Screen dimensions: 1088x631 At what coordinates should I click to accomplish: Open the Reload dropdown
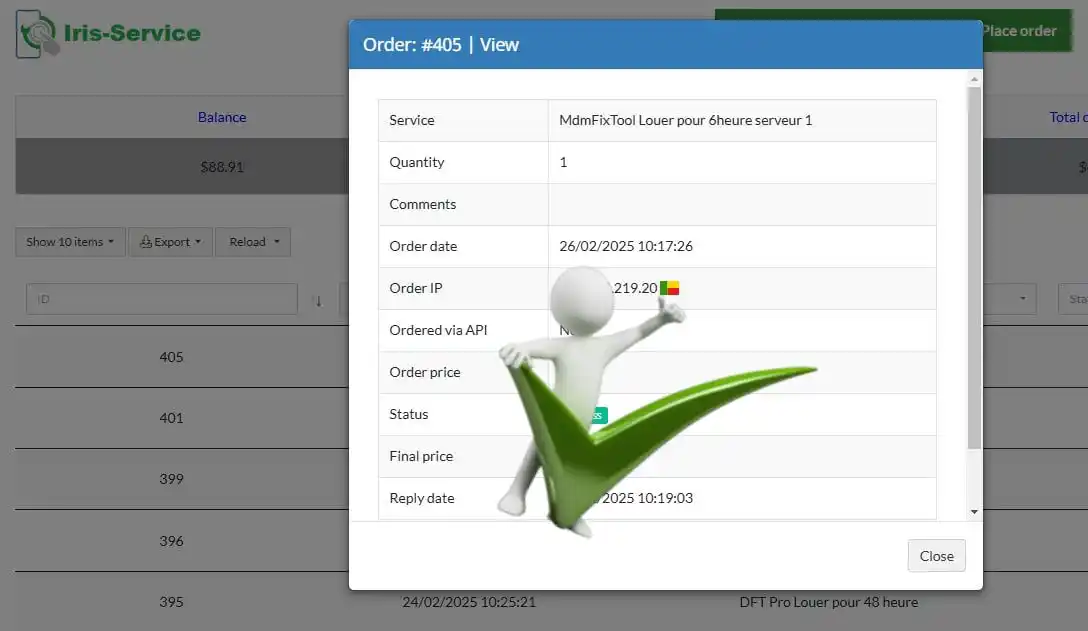253,242
